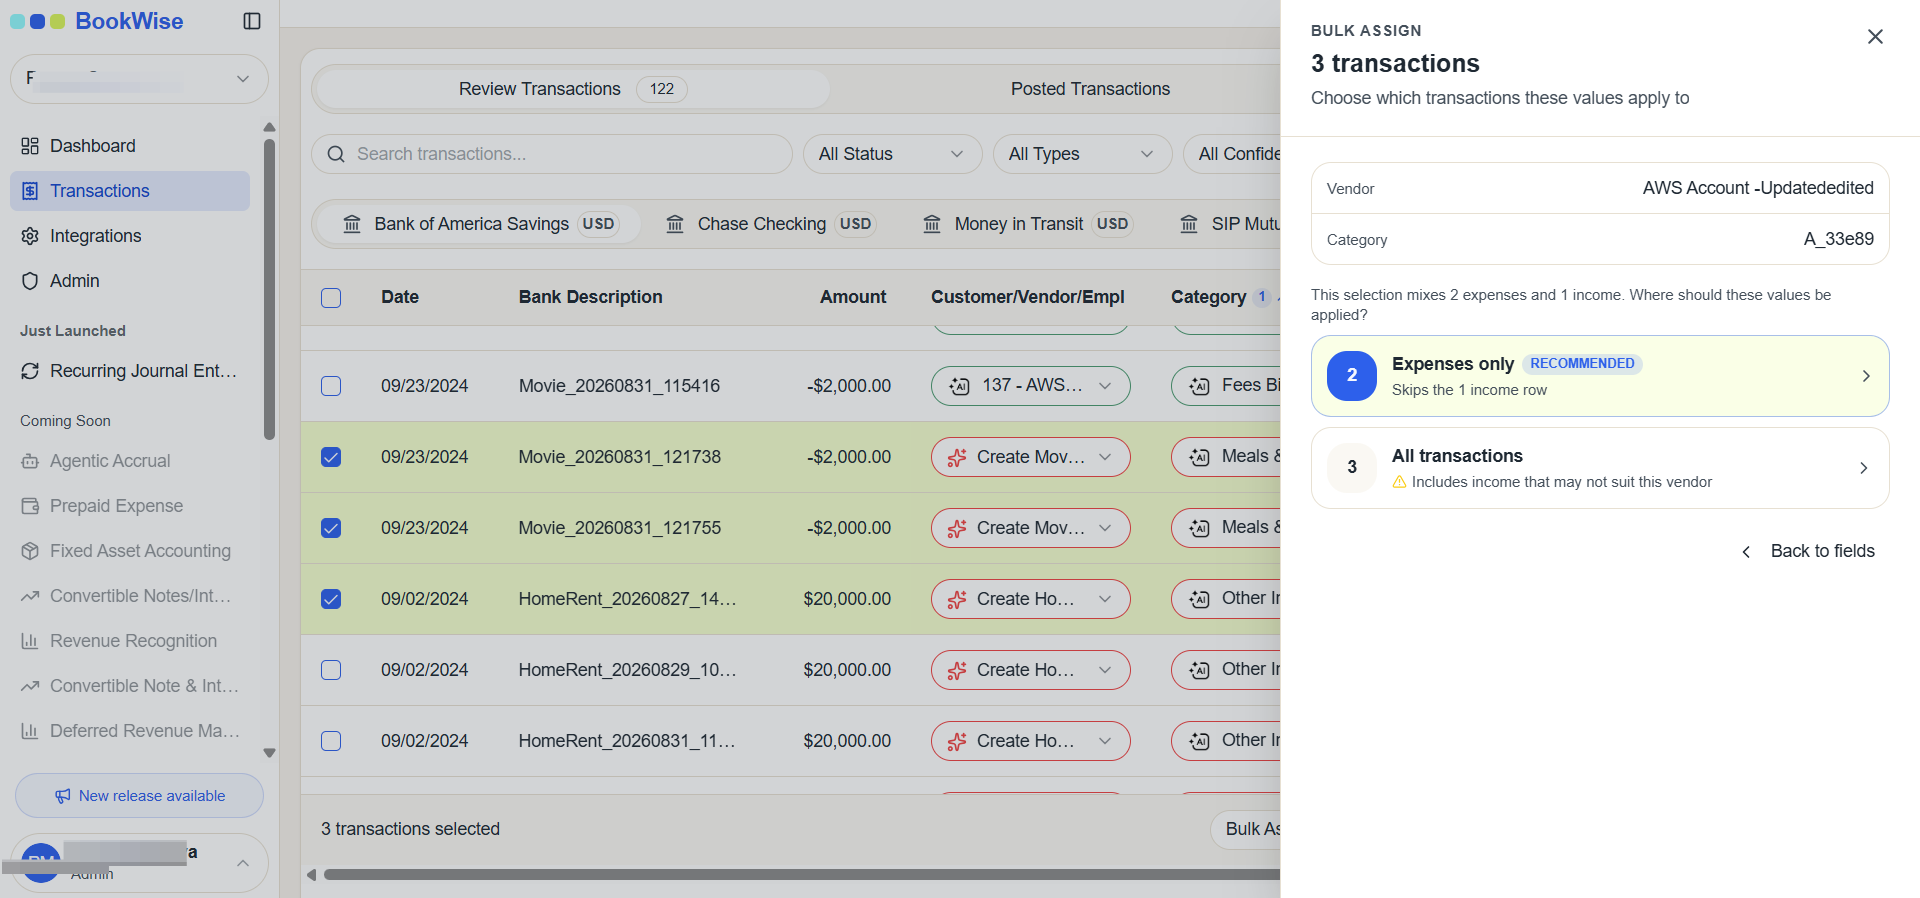Click the search magnifier icon
This screenshot has width=1920, height=898.
336,154
